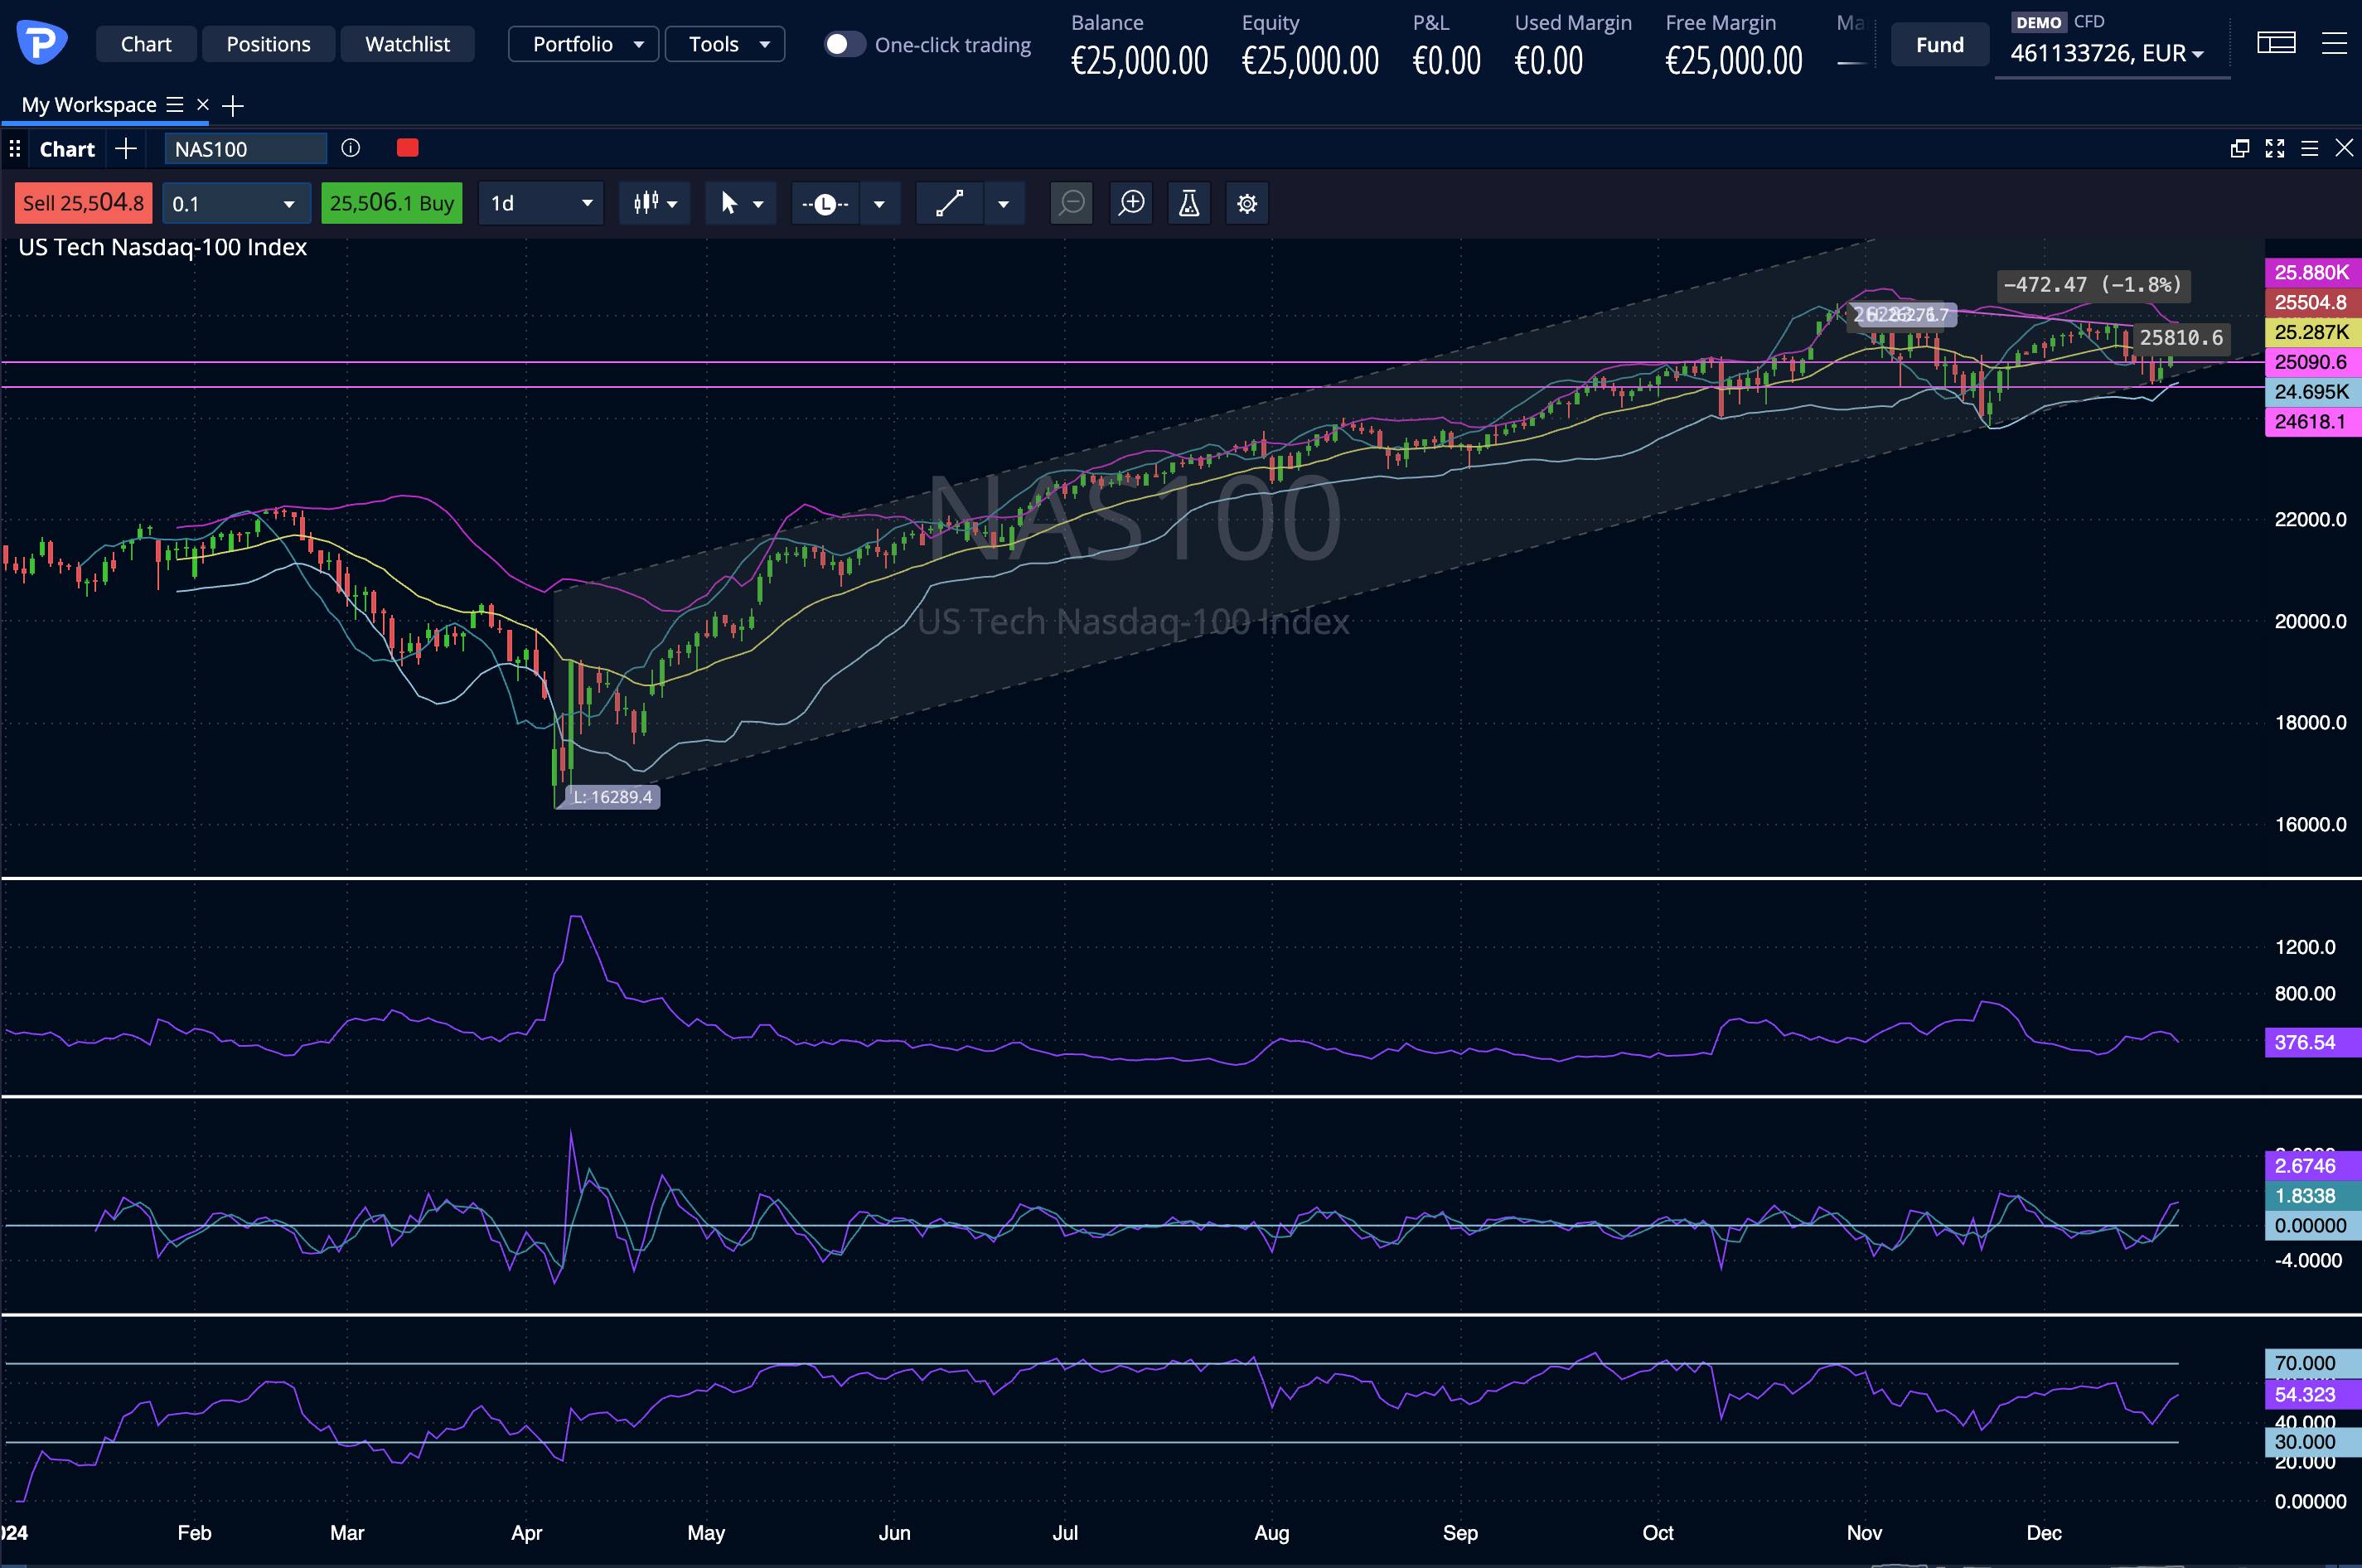Click the red market status indicator

(x=407, y=147)
